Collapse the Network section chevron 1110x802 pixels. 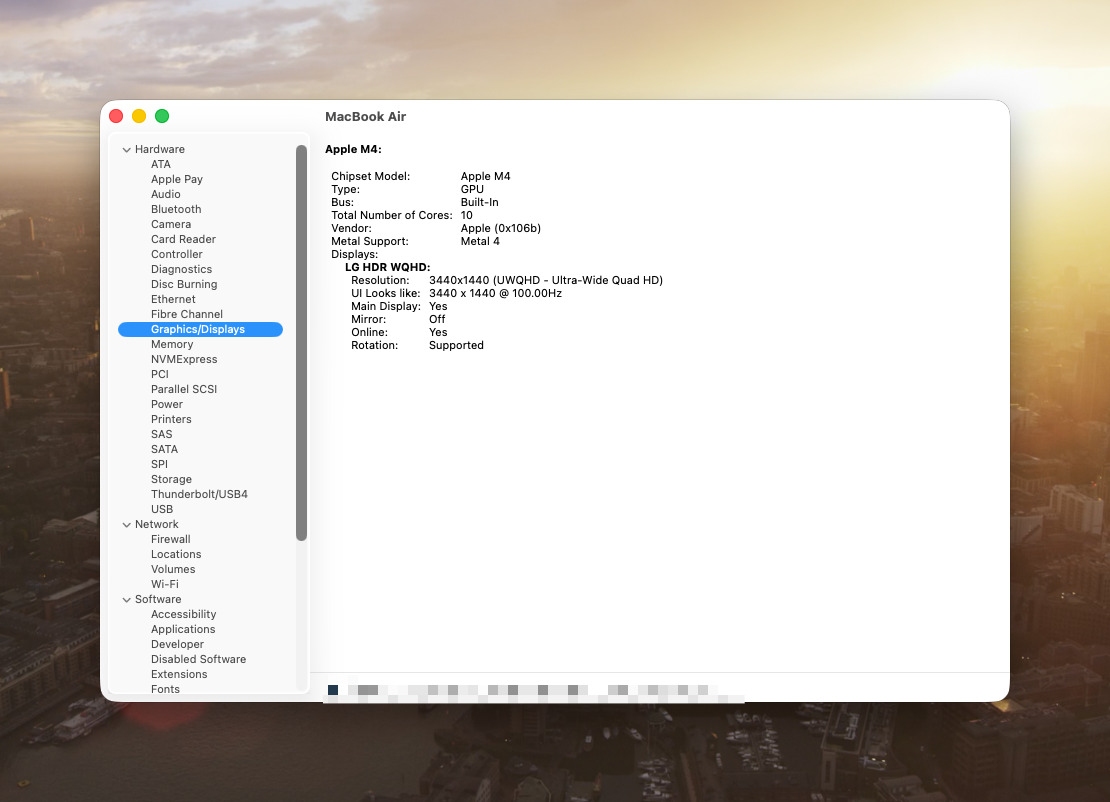coord(127,525)
